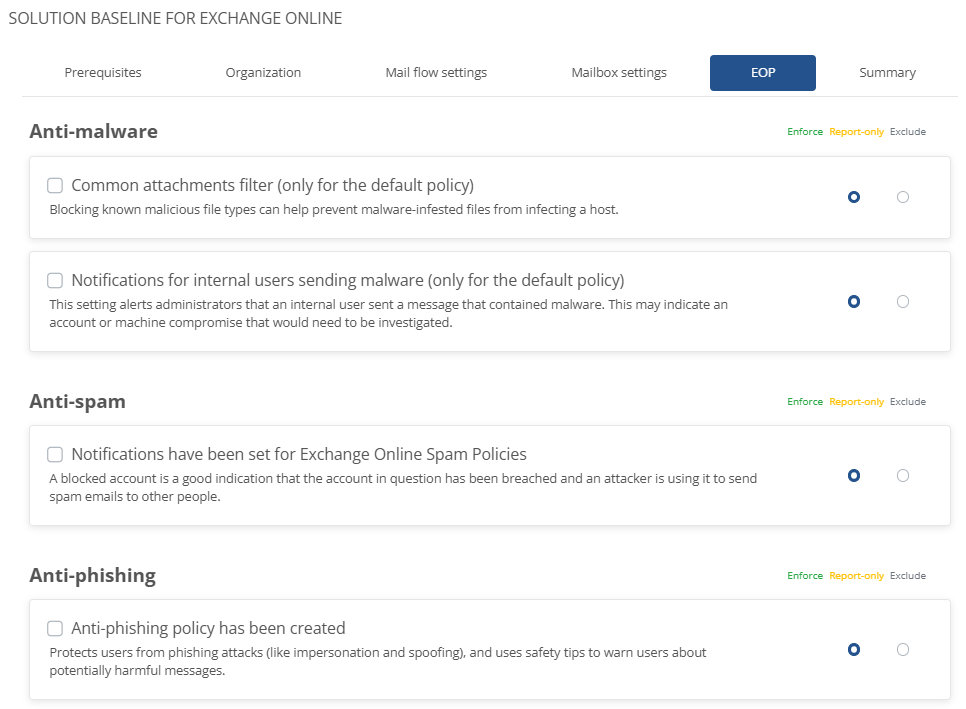The image size is (966, 709).
Task: Choose Exclude for internal users sending malware notifications
Action: (903, 301)
